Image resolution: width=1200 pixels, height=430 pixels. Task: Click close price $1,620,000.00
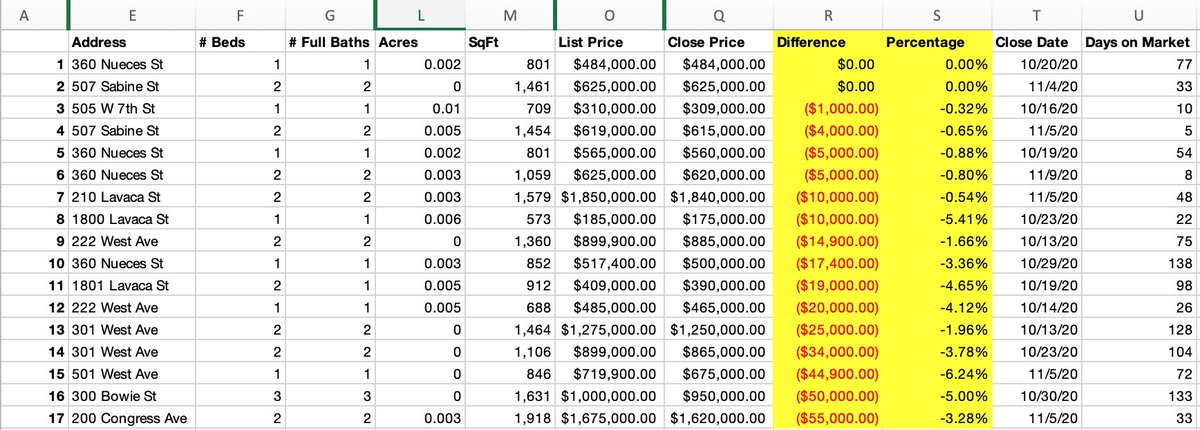(x=718, y=416)
